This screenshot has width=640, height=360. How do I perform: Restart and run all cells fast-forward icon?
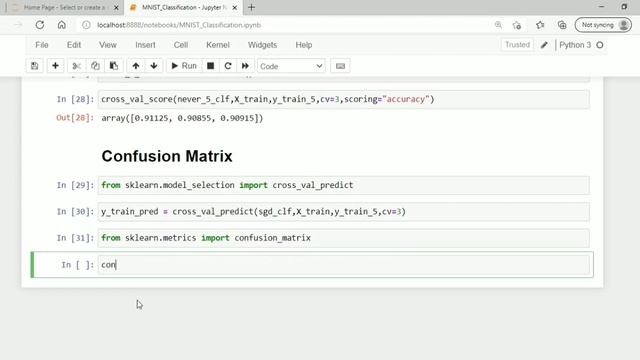[x=245, y=66]
